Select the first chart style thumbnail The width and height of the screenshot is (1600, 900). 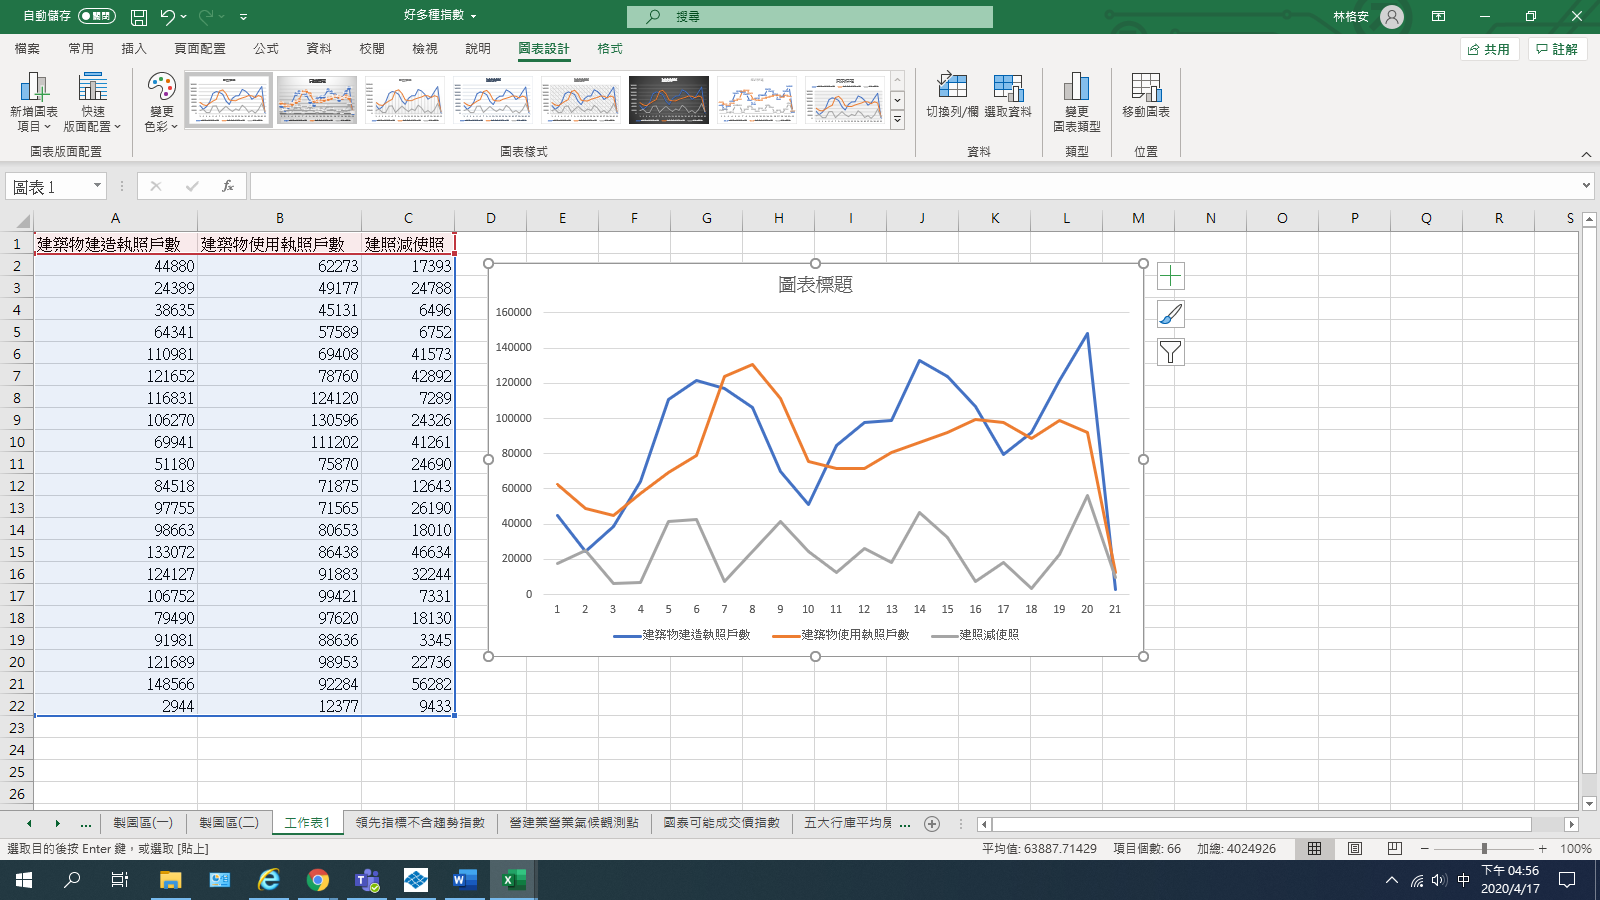click(x=229, y=100)
